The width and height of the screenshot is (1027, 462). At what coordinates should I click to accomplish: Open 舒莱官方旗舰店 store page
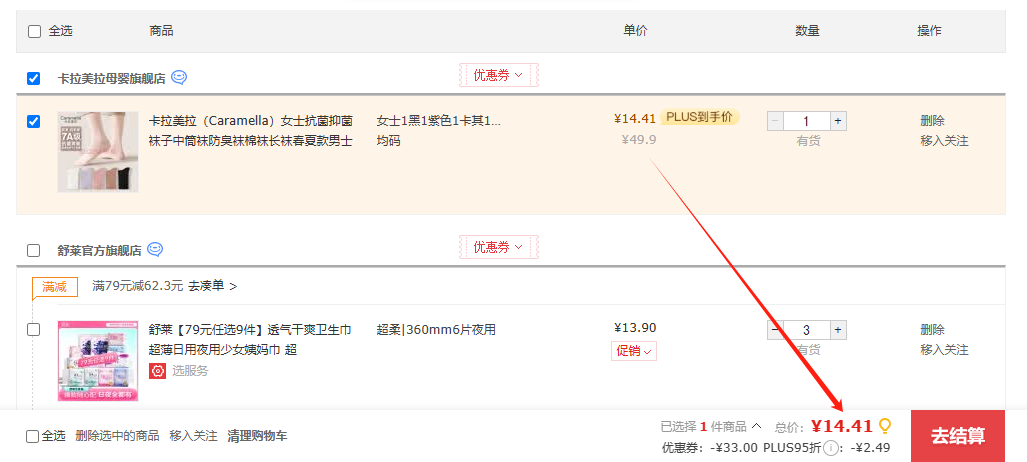coord(100,250)
